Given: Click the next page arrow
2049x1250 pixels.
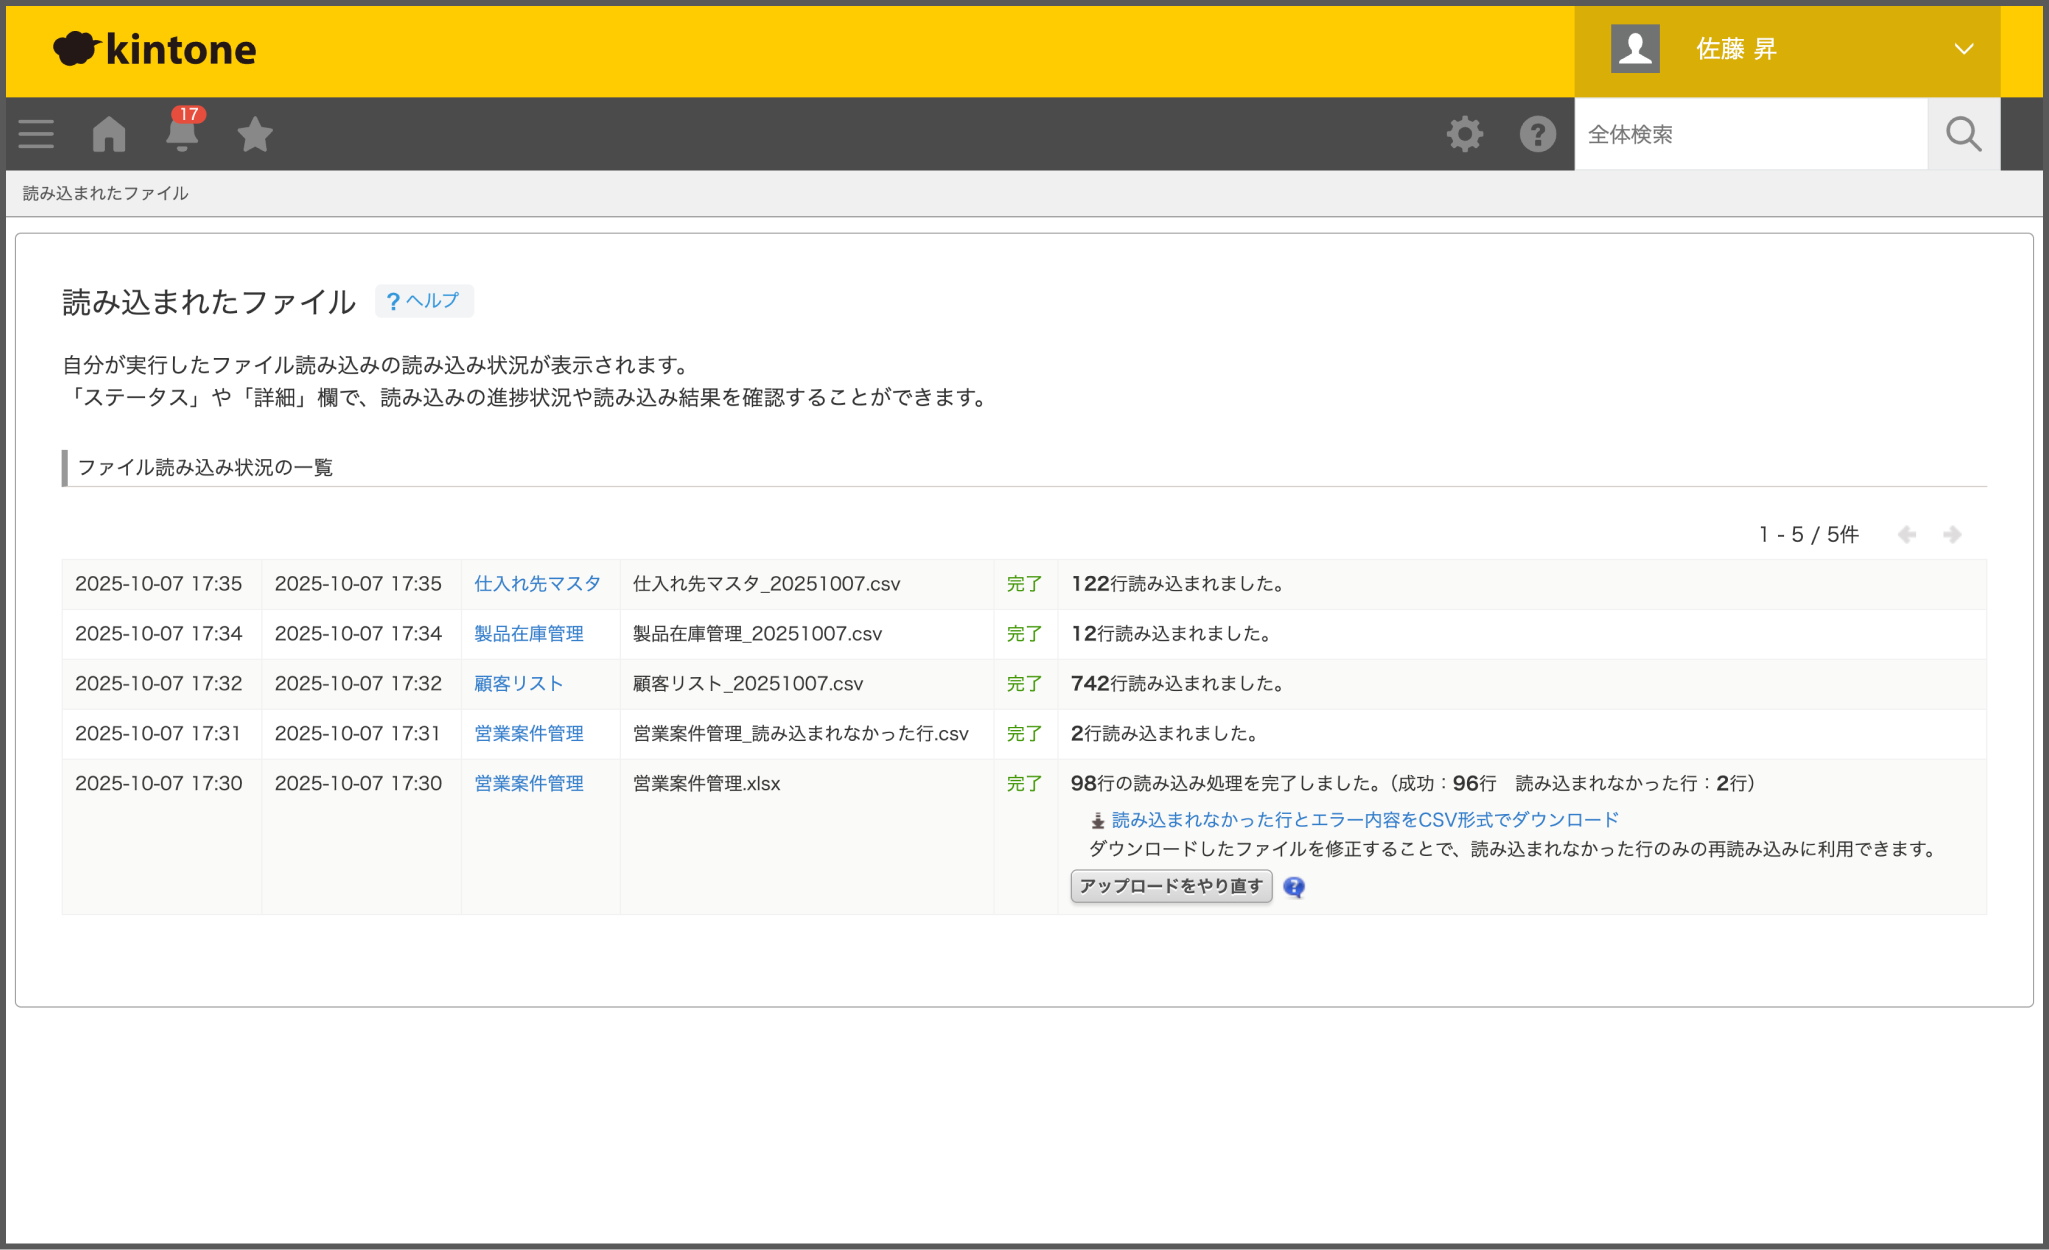Looking at the screenshot, I should pos(1952,534).
